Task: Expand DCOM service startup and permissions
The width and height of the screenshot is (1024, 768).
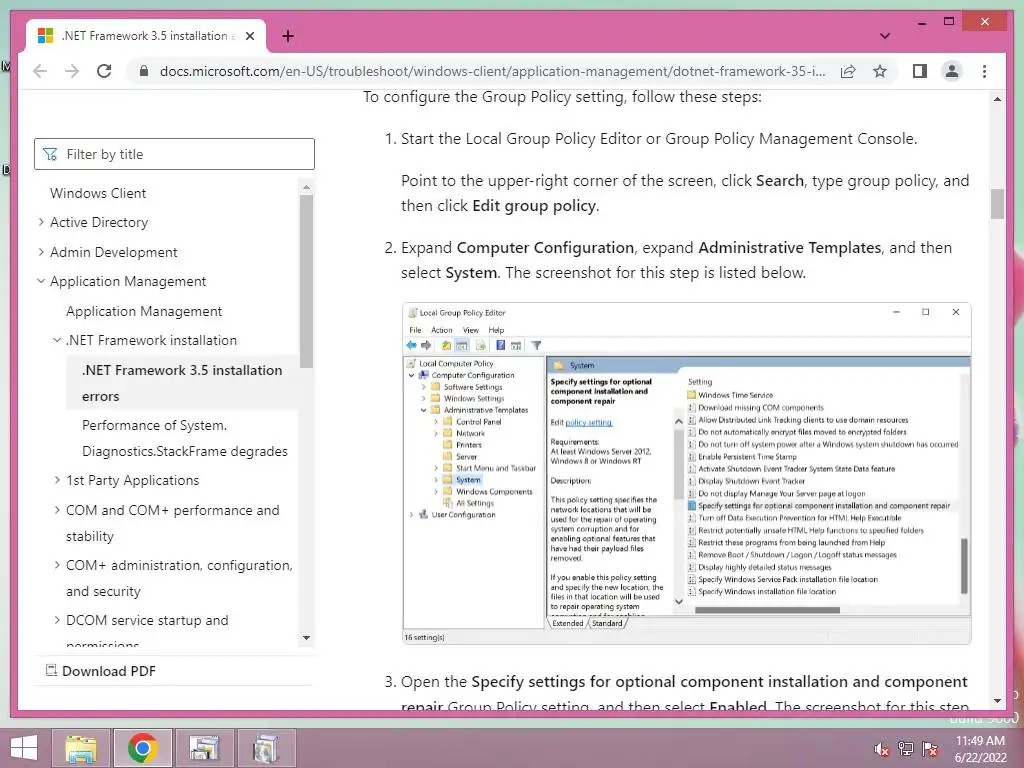Action: (57, 620)
